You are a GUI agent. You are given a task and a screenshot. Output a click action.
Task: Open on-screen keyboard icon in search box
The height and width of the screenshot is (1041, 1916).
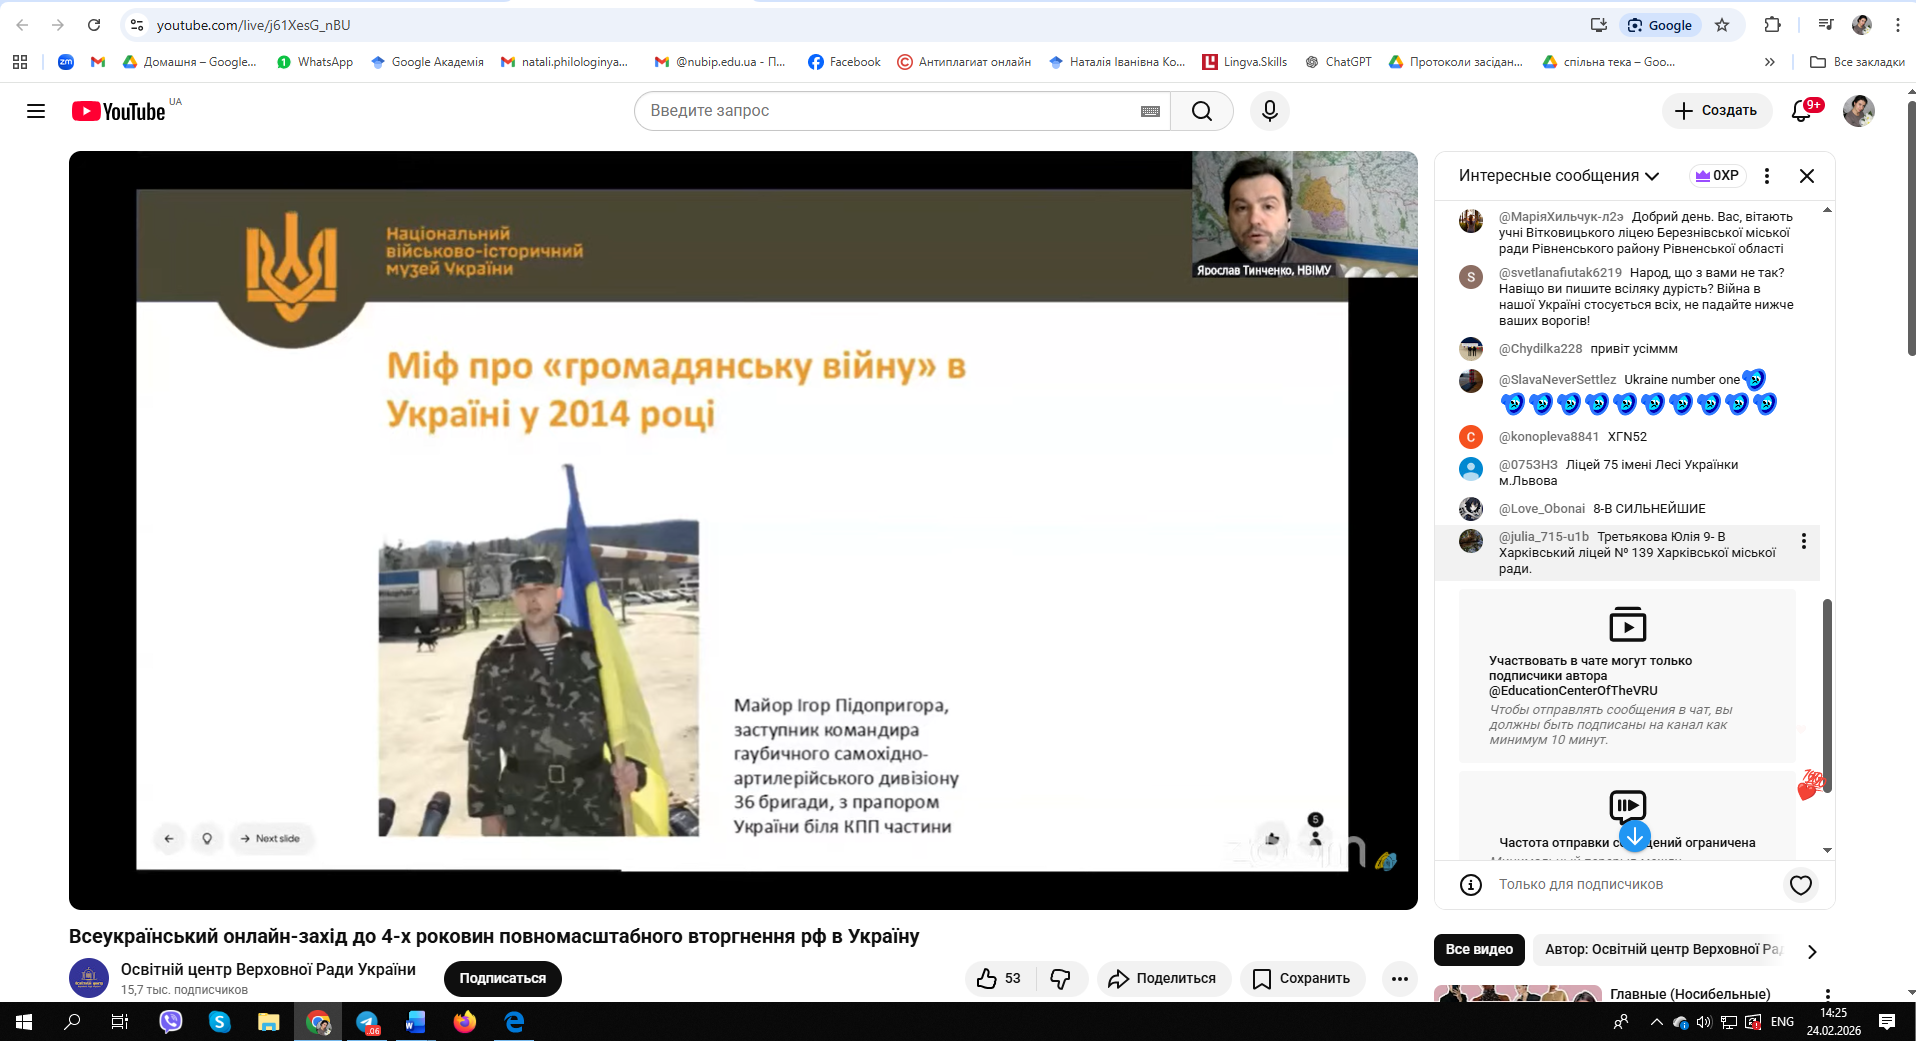(1150, 111)
